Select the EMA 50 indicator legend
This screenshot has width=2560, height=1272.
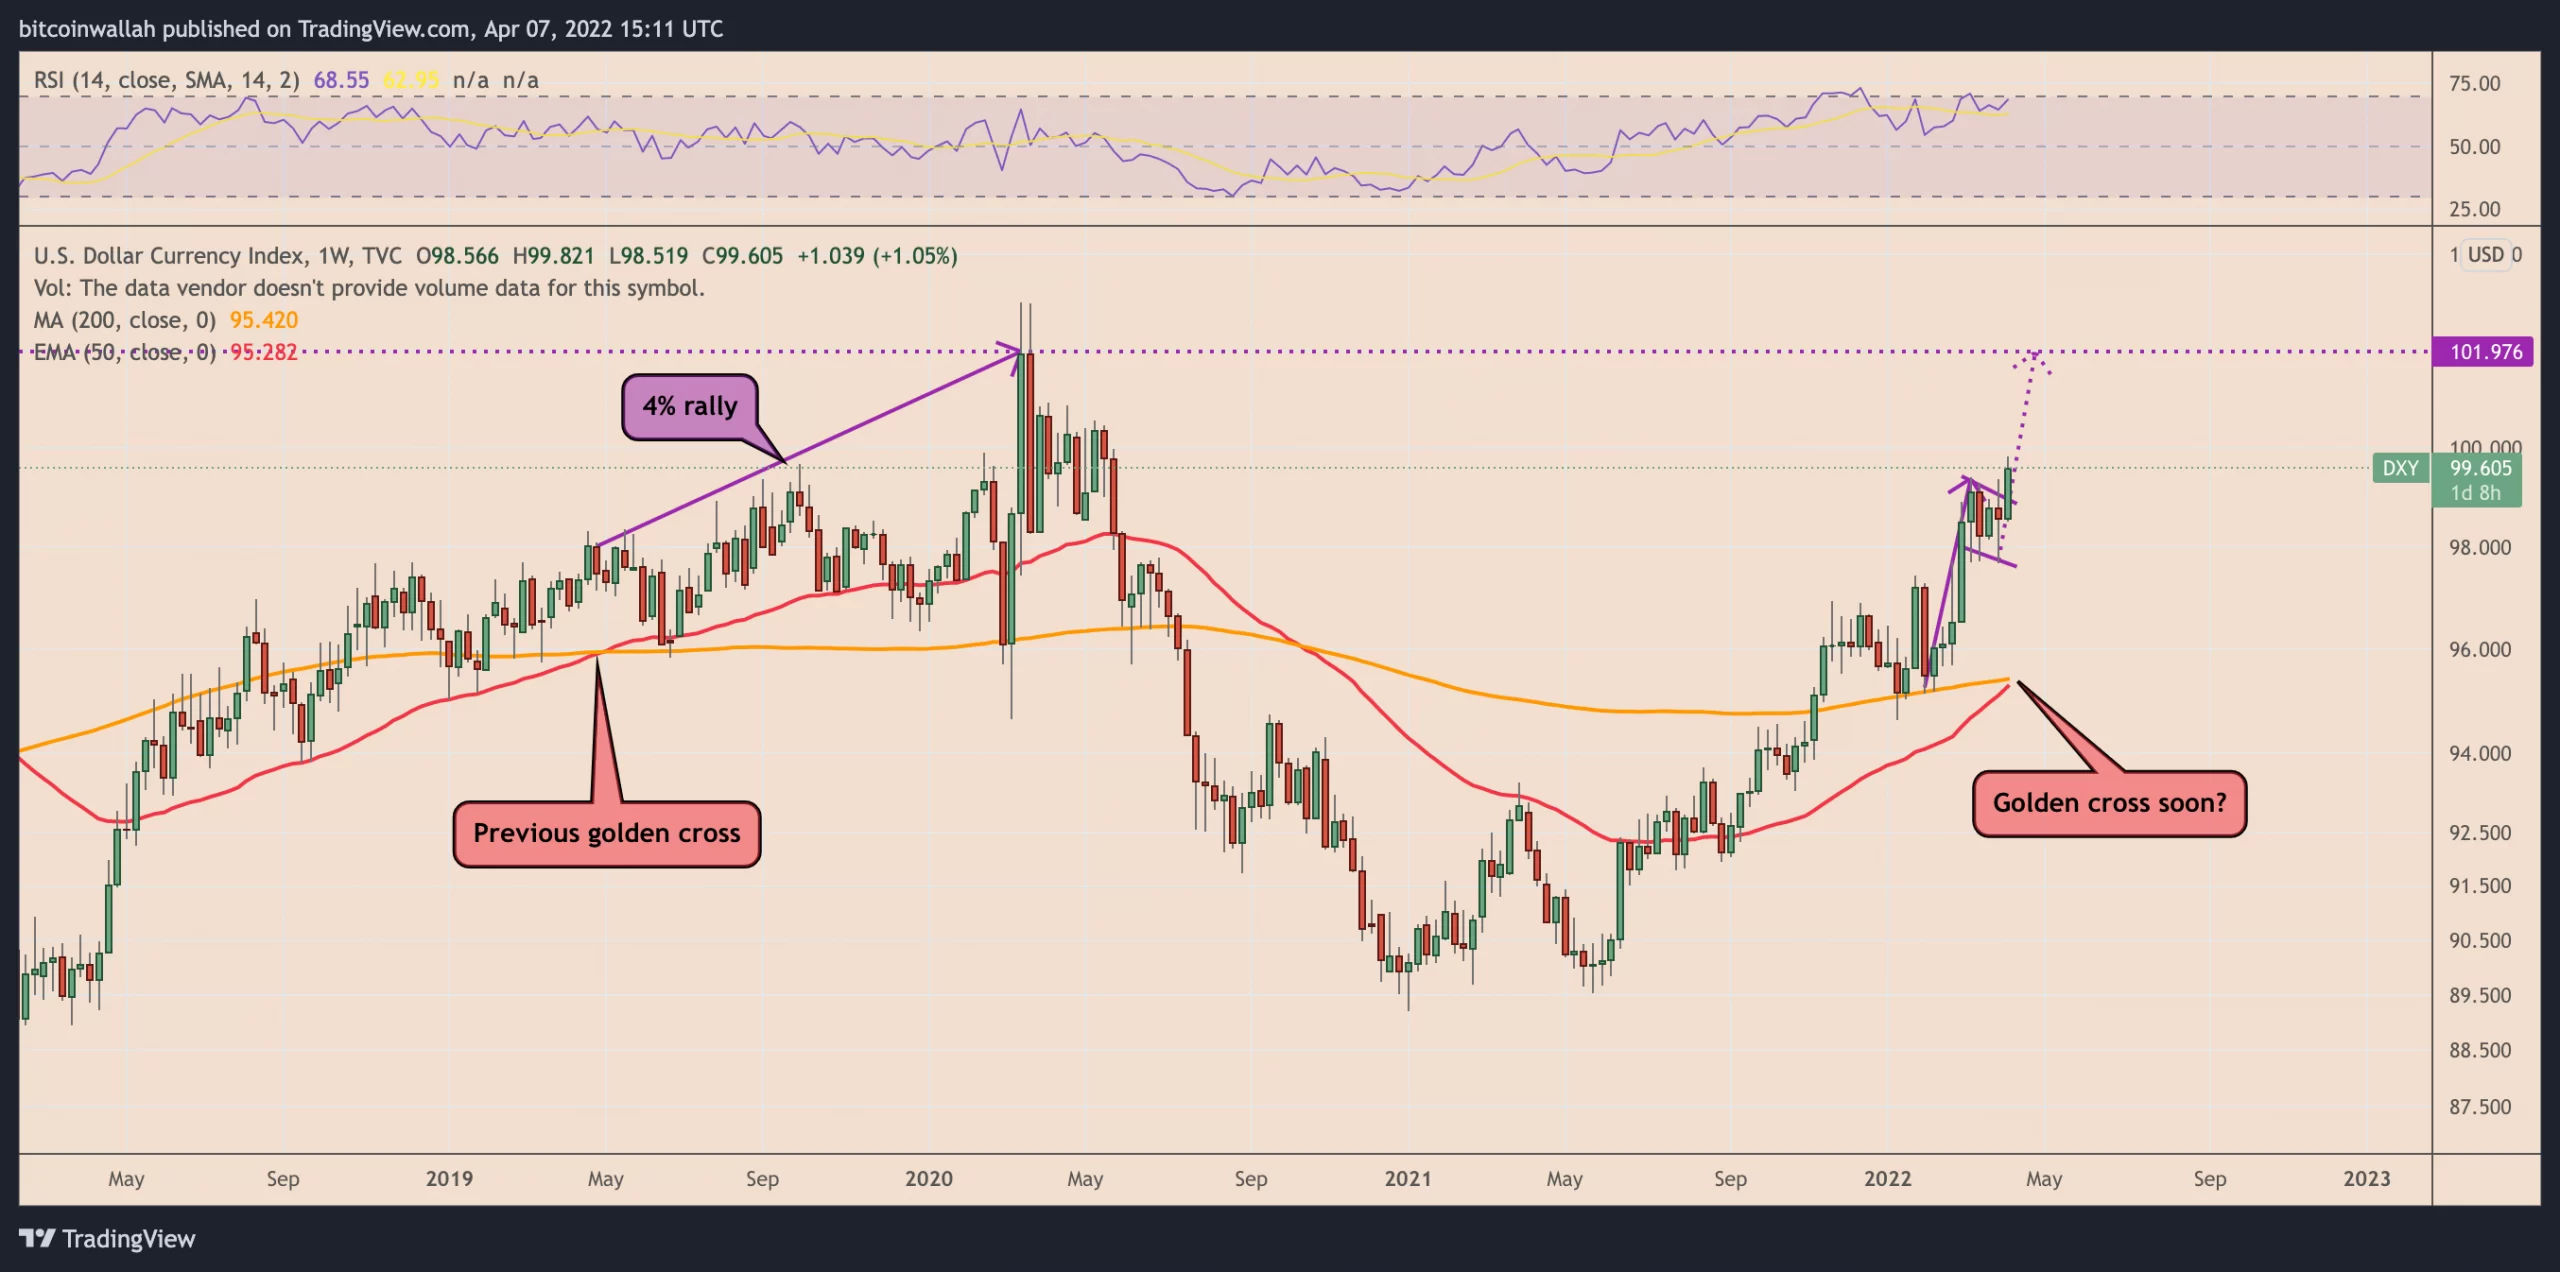click(124, 352)
